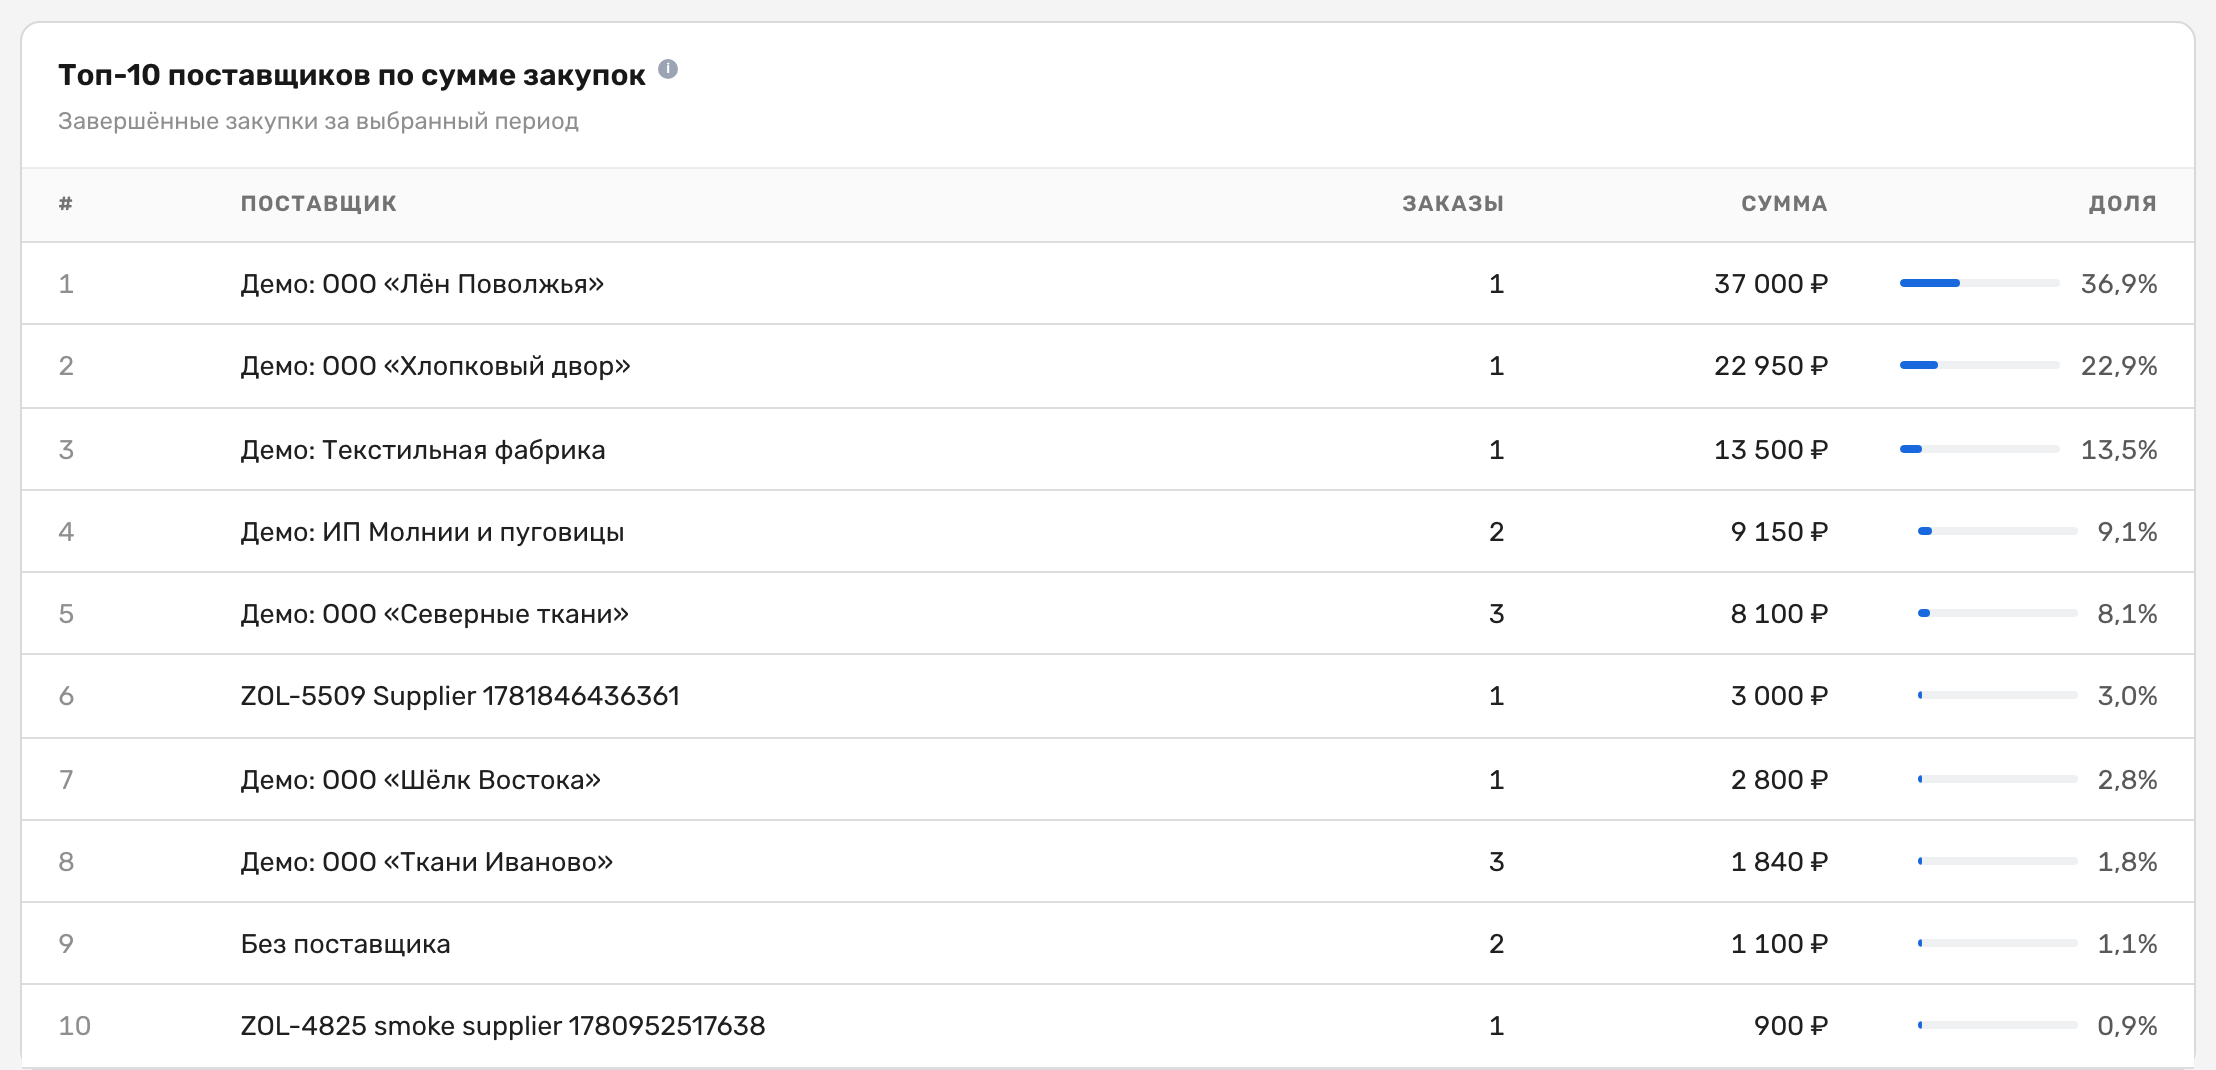Open Демо: ИП Молнии и пуговицы
Image resolution: width=2216 pixels, height=1070 pixels.
pyautogui.click(x=432, y=532)
